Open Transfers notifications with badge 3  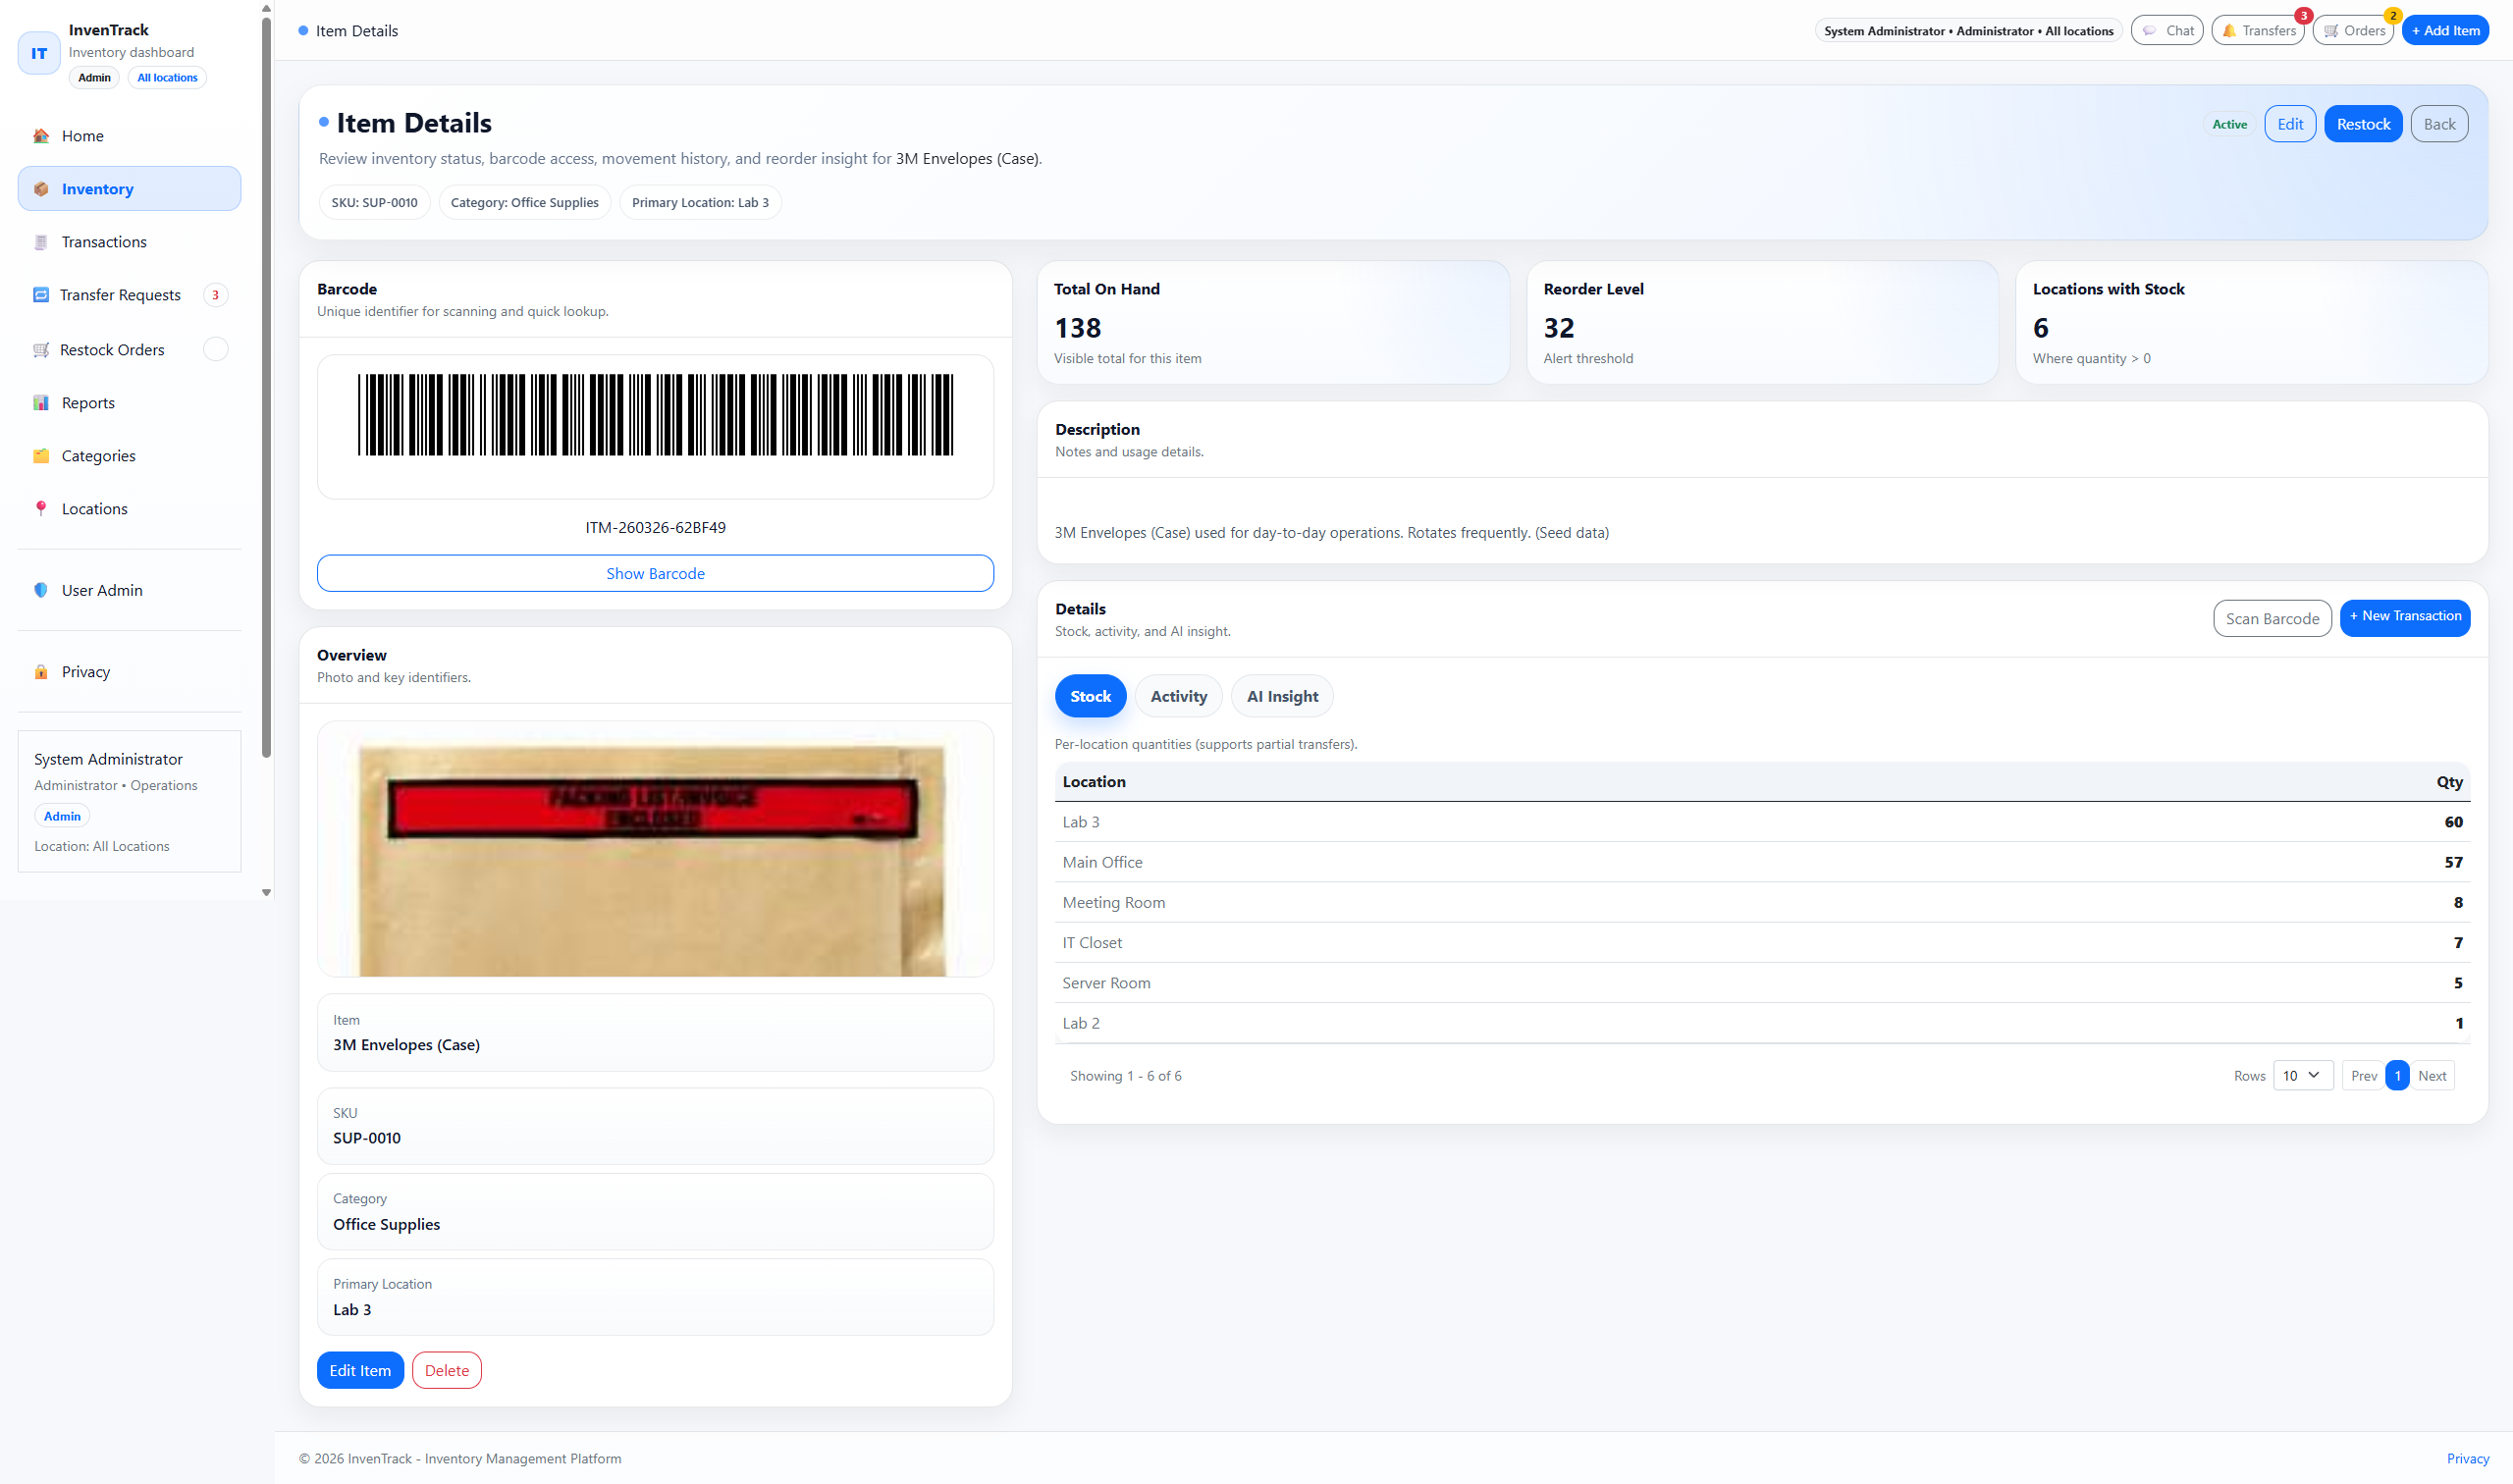pos(2258,30)
